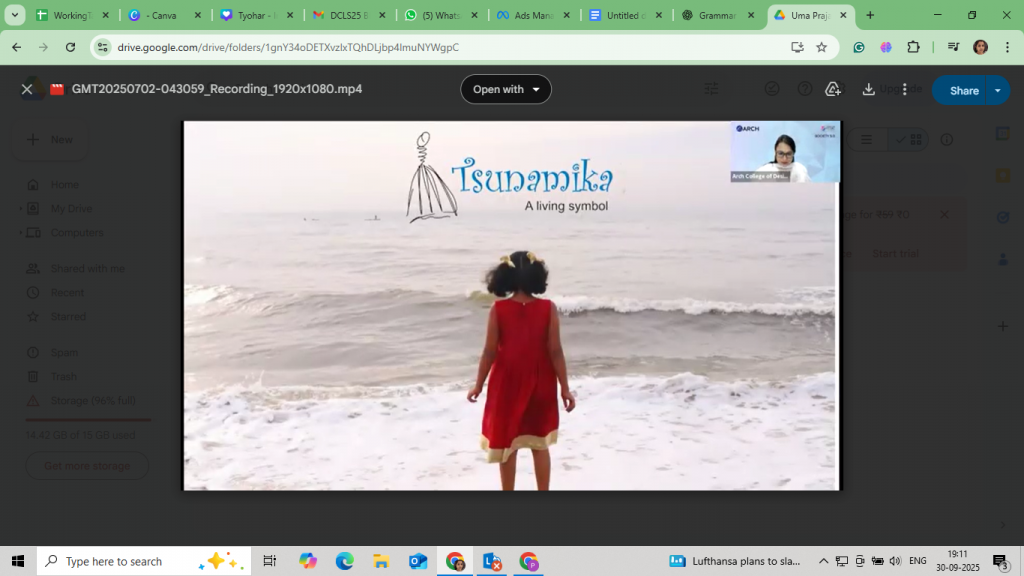
Task: Open a new browser tab
Action: pos(870,16)
